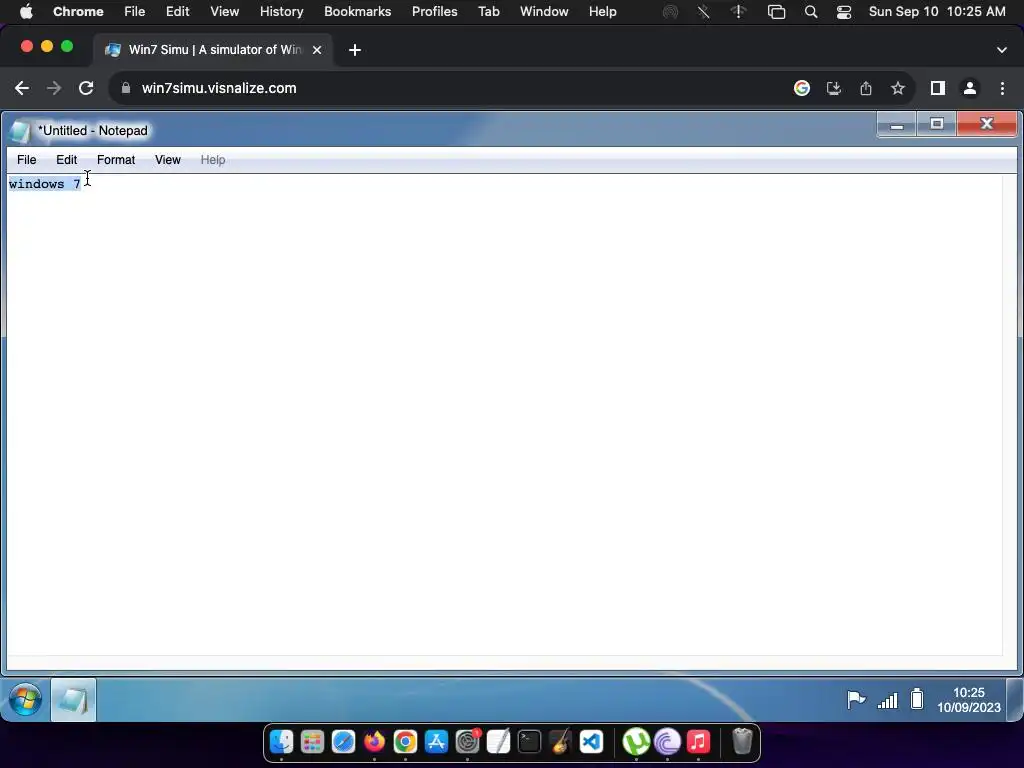
Task: Open the Profiles menu in menu bar
Action: (434, 11)
